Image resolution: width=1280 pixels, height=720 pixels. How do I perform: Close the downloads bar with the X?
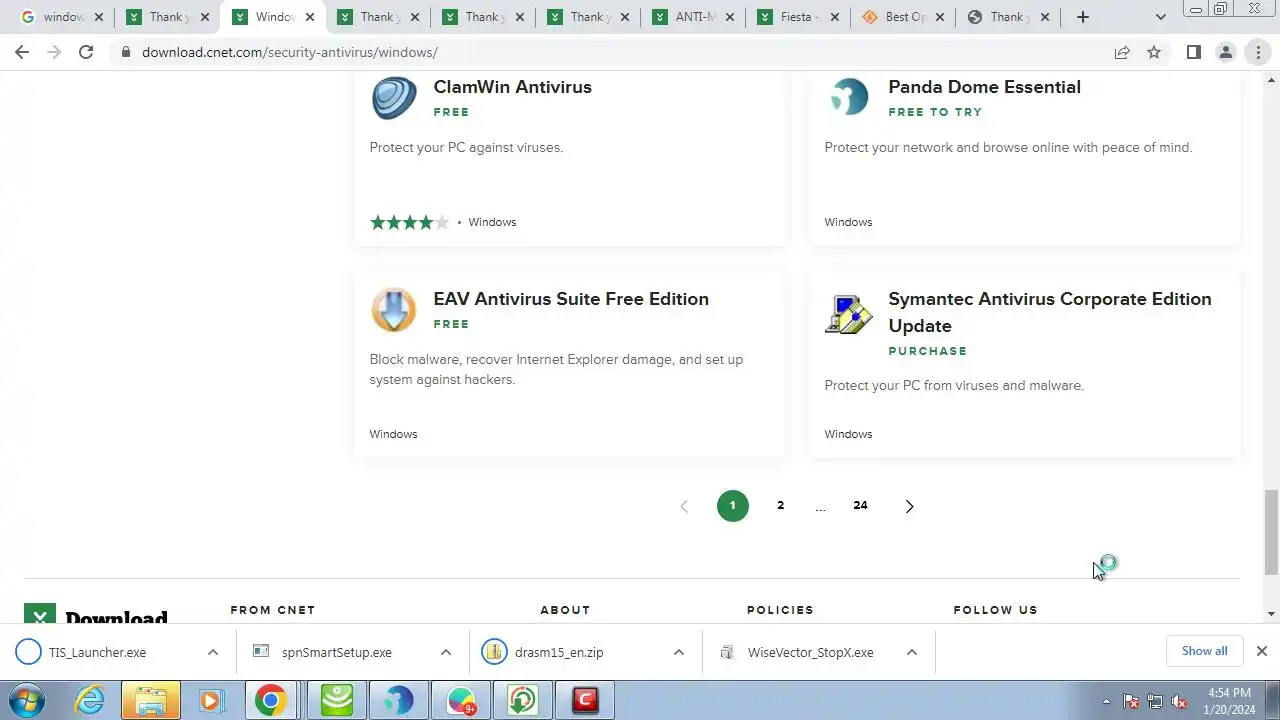point(1261,651)
